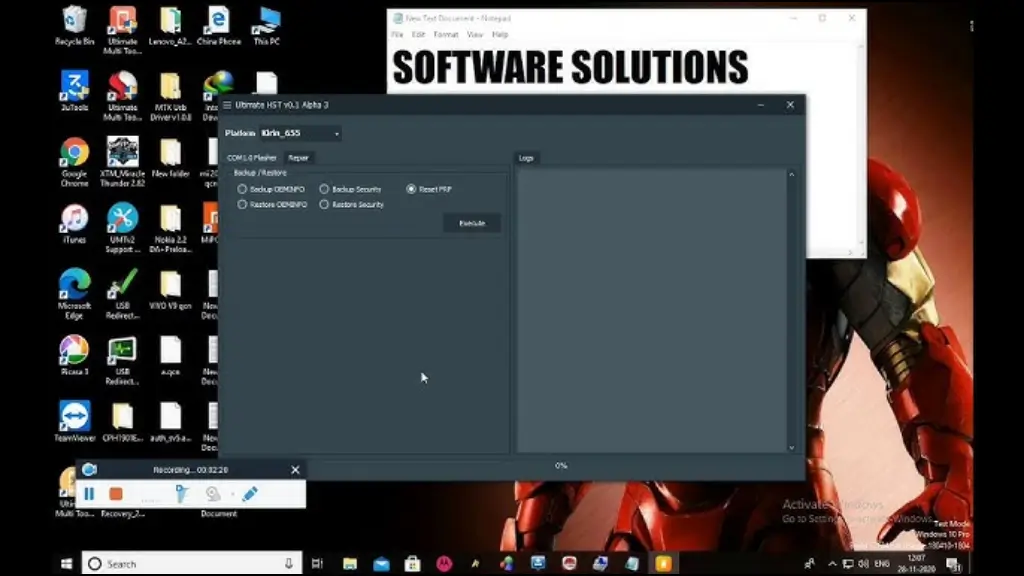
Task: Click the microphone icon in taskbar search
Action: pyautogui.click(x=289, y=564)
